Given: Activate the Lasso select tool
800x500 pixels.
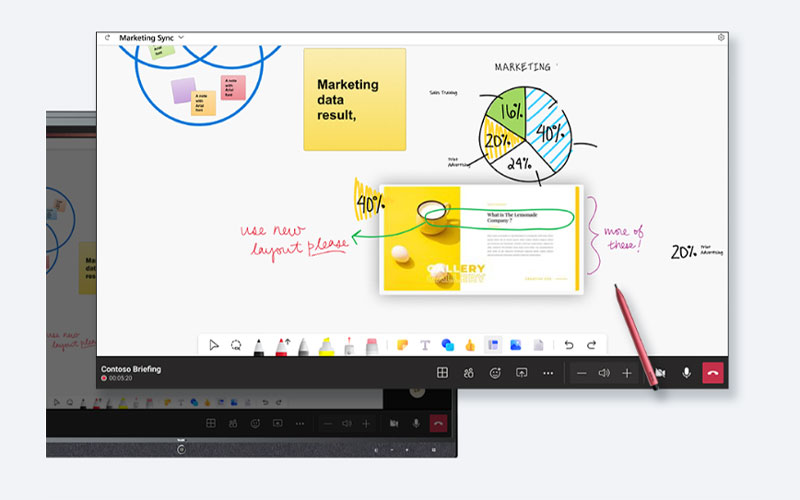Looking at the screenshot, I should click(236, 345).
